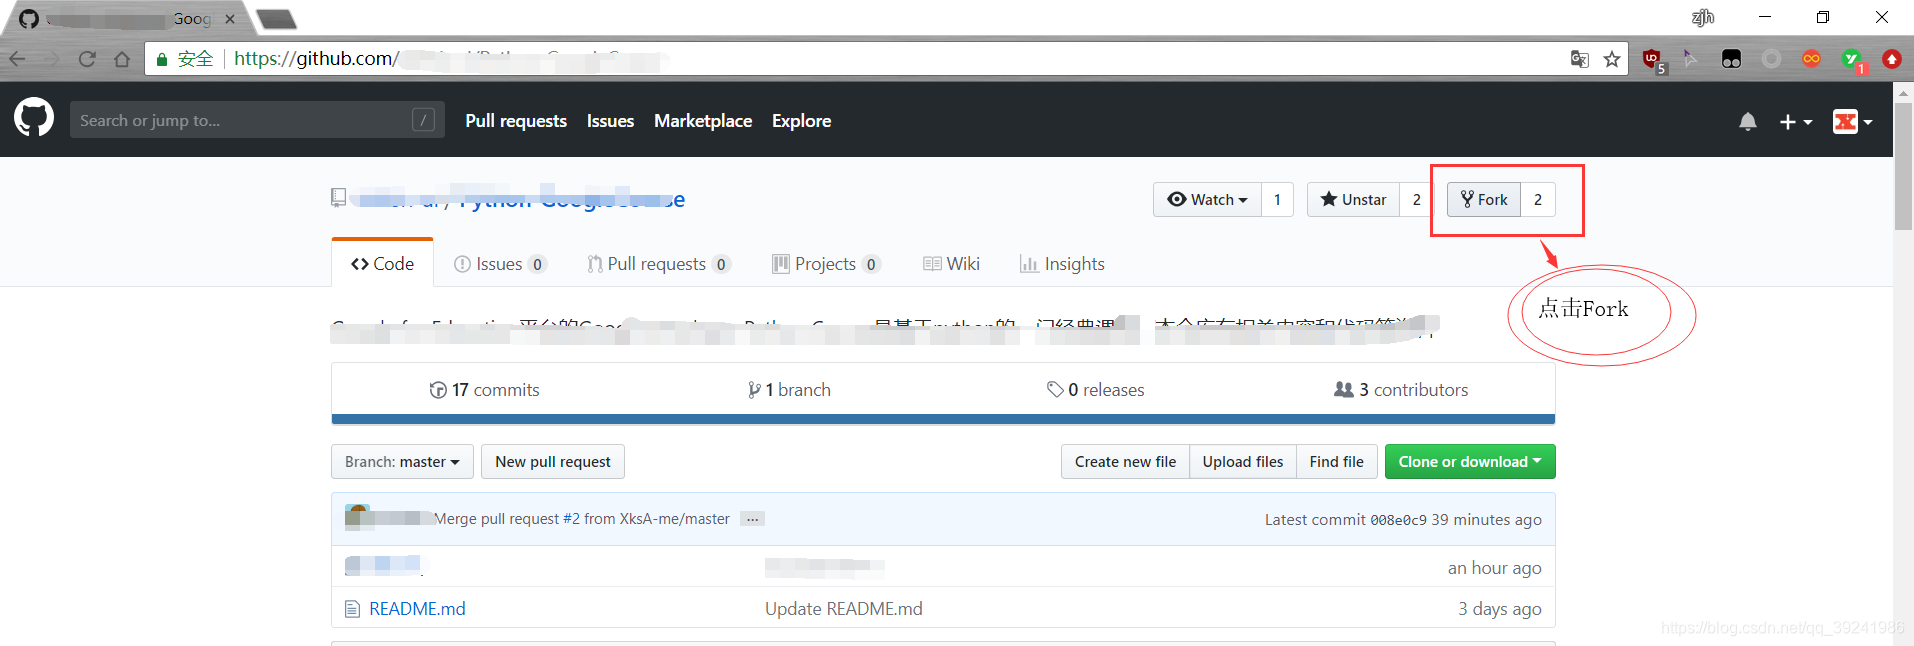
Task: Click the red upload-arrow extension icon
Action: [x=1891, y=59]
